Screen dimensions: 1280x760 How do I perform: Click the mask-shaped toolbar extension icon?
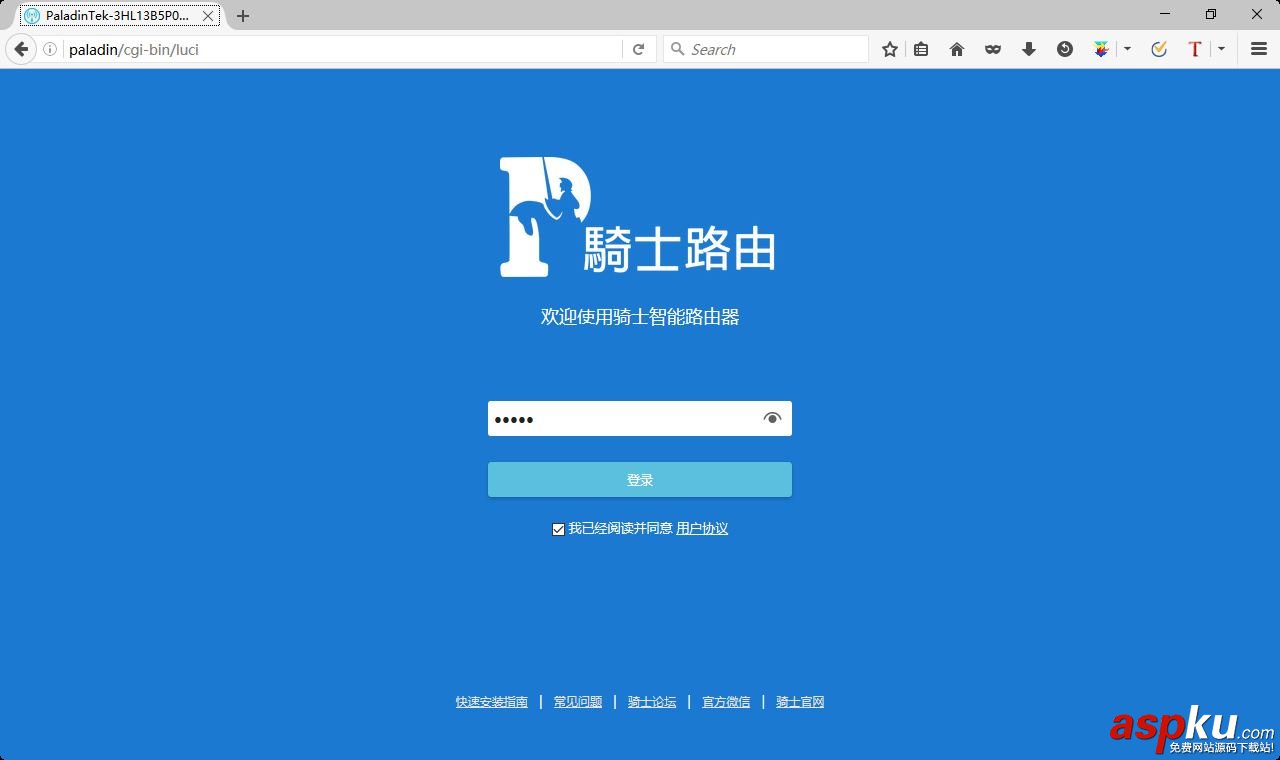(x=992, y=48)
